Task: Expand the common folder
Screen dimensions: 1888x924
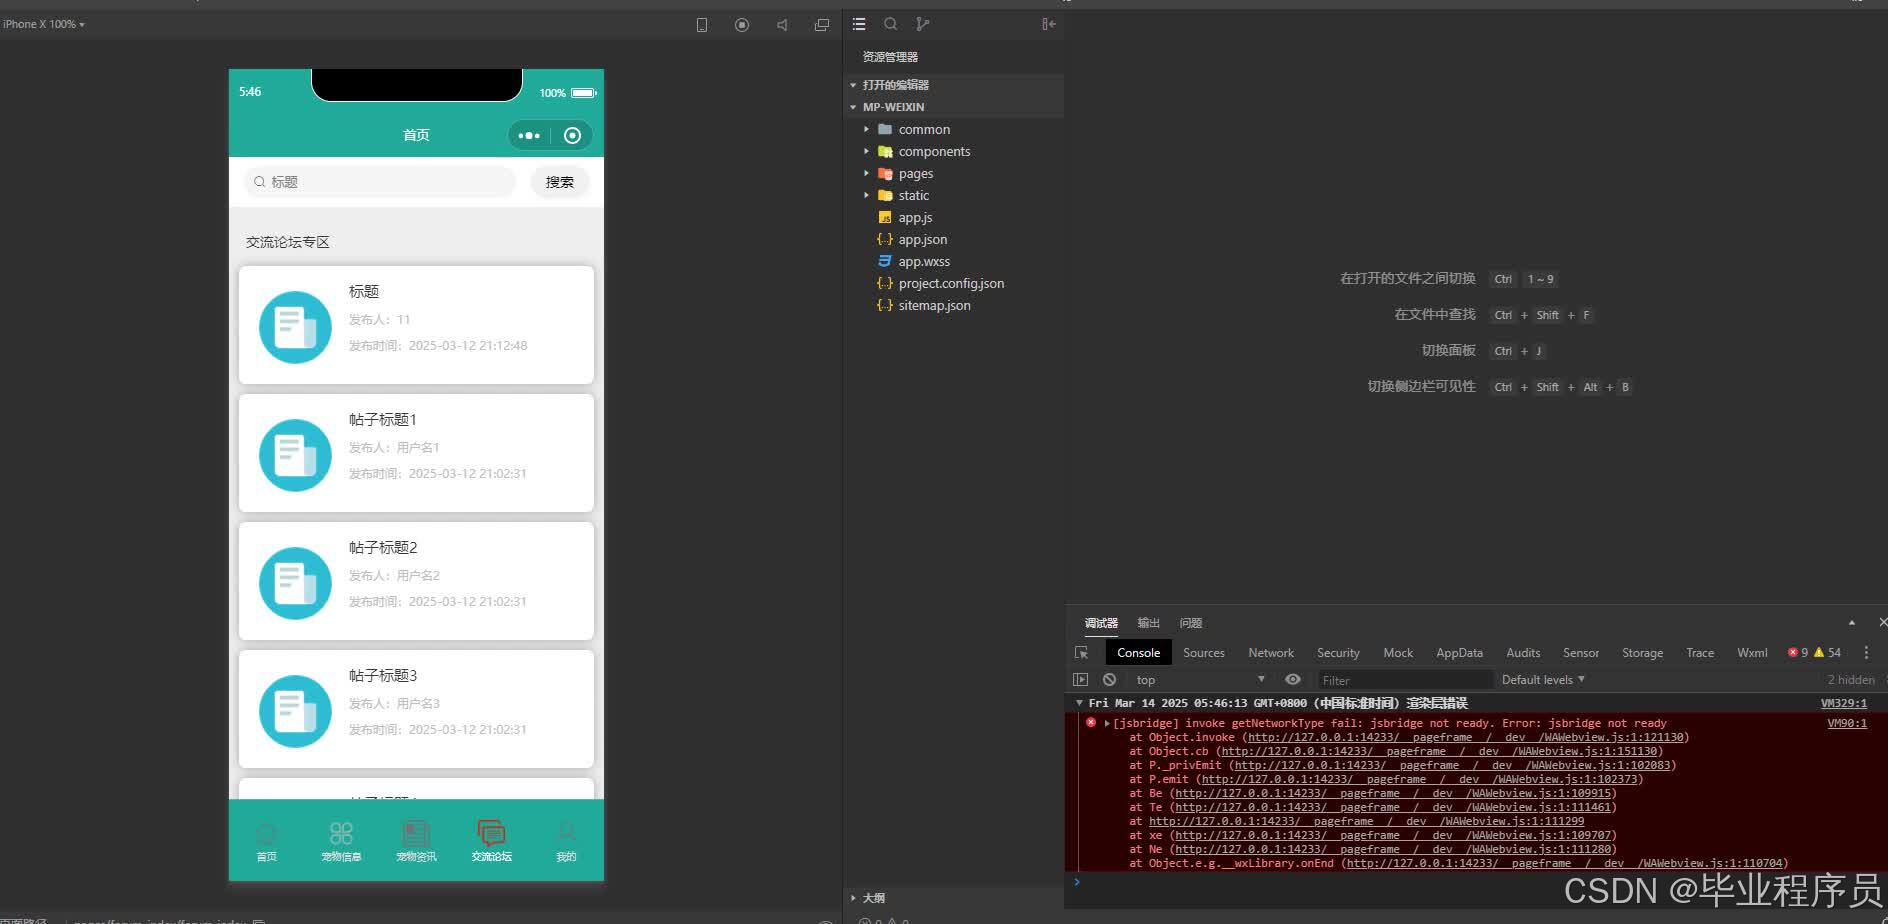Action: pyautogui.click(x=953, y=129)
